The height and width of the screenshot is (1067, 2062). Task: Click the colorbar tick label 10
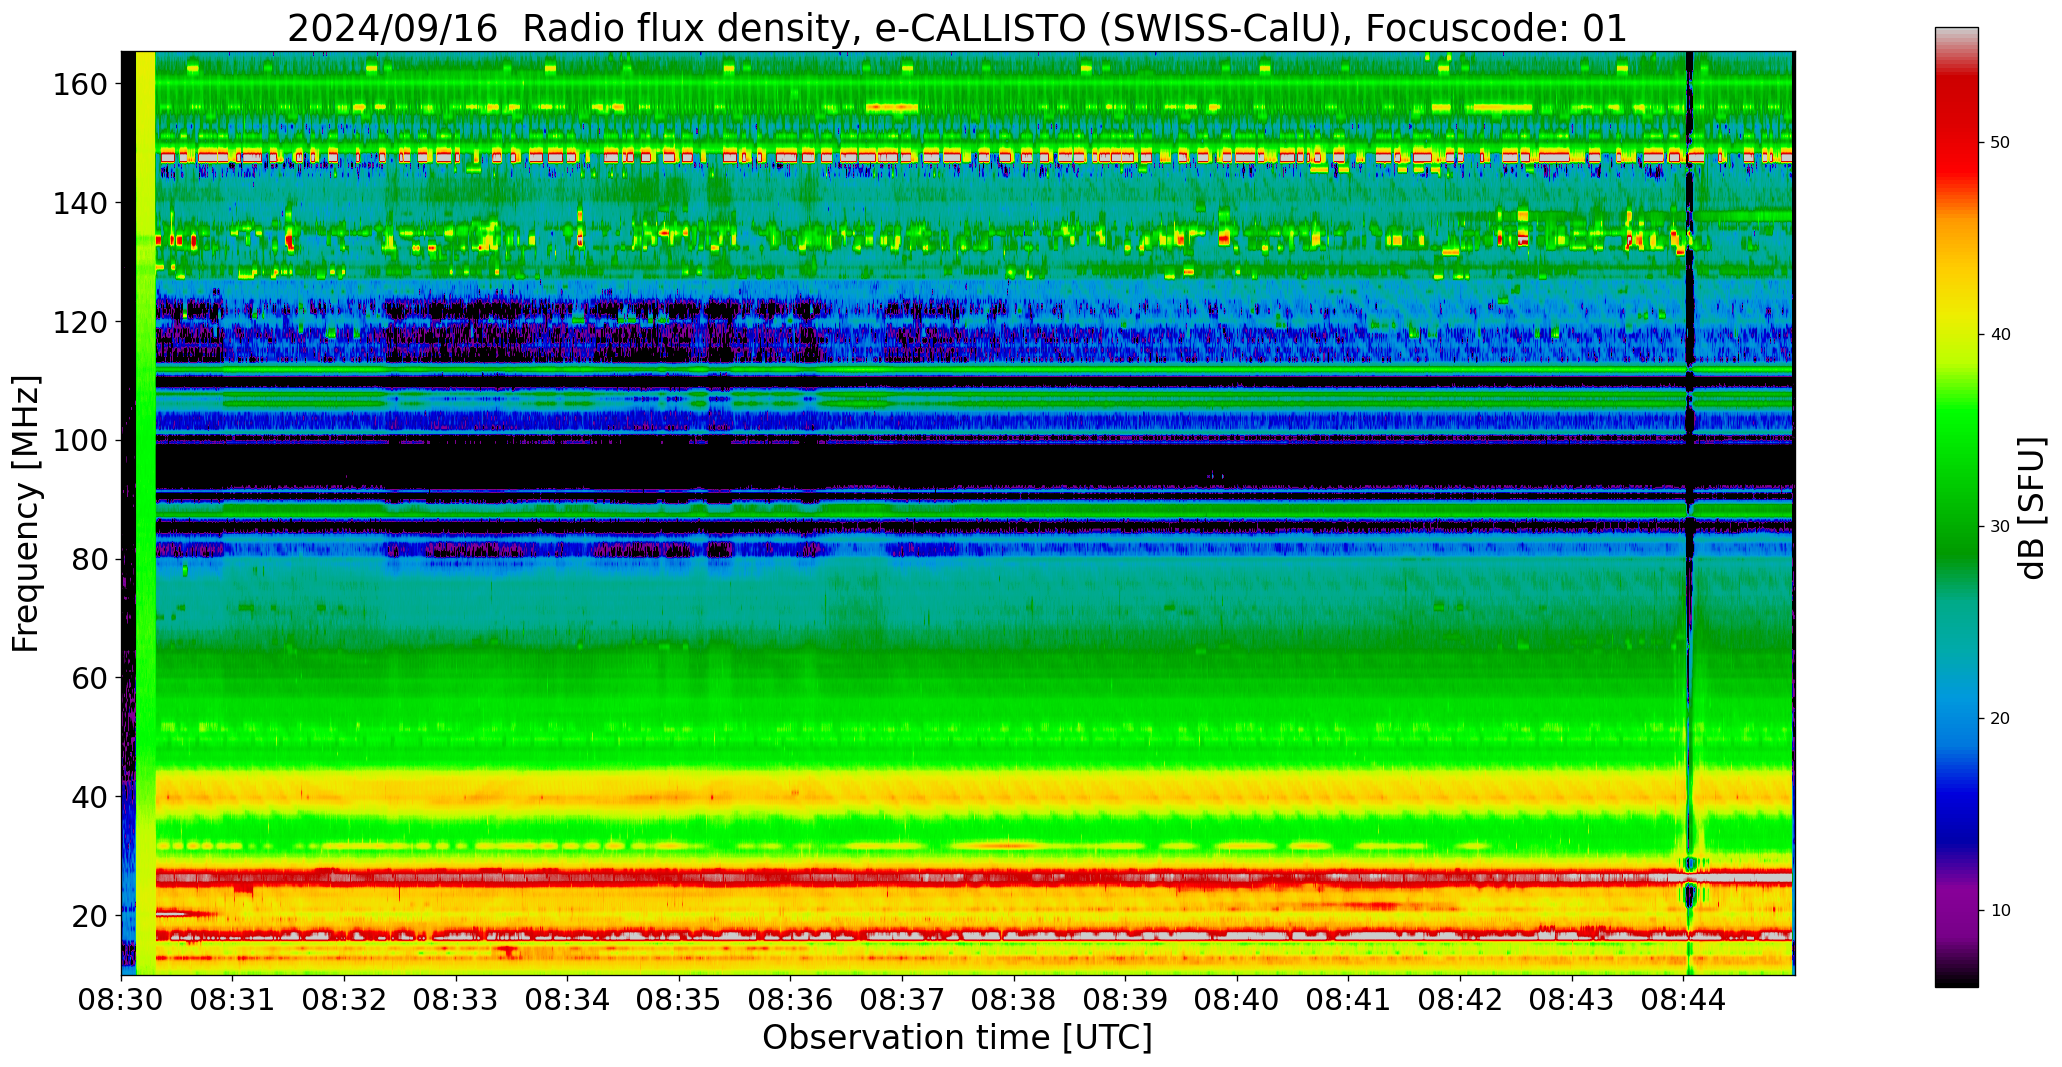tap(2000, 911)
